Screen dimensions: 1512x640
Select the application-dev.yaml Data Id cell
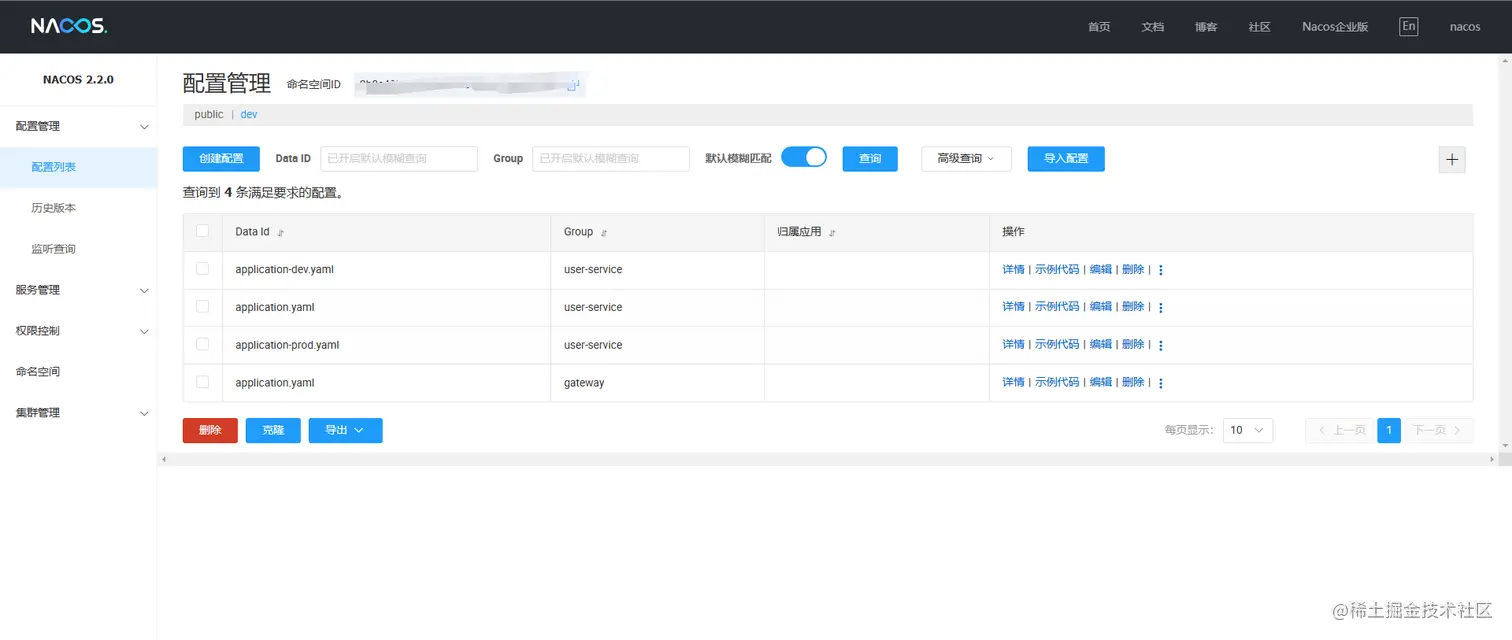coord(386,270)
